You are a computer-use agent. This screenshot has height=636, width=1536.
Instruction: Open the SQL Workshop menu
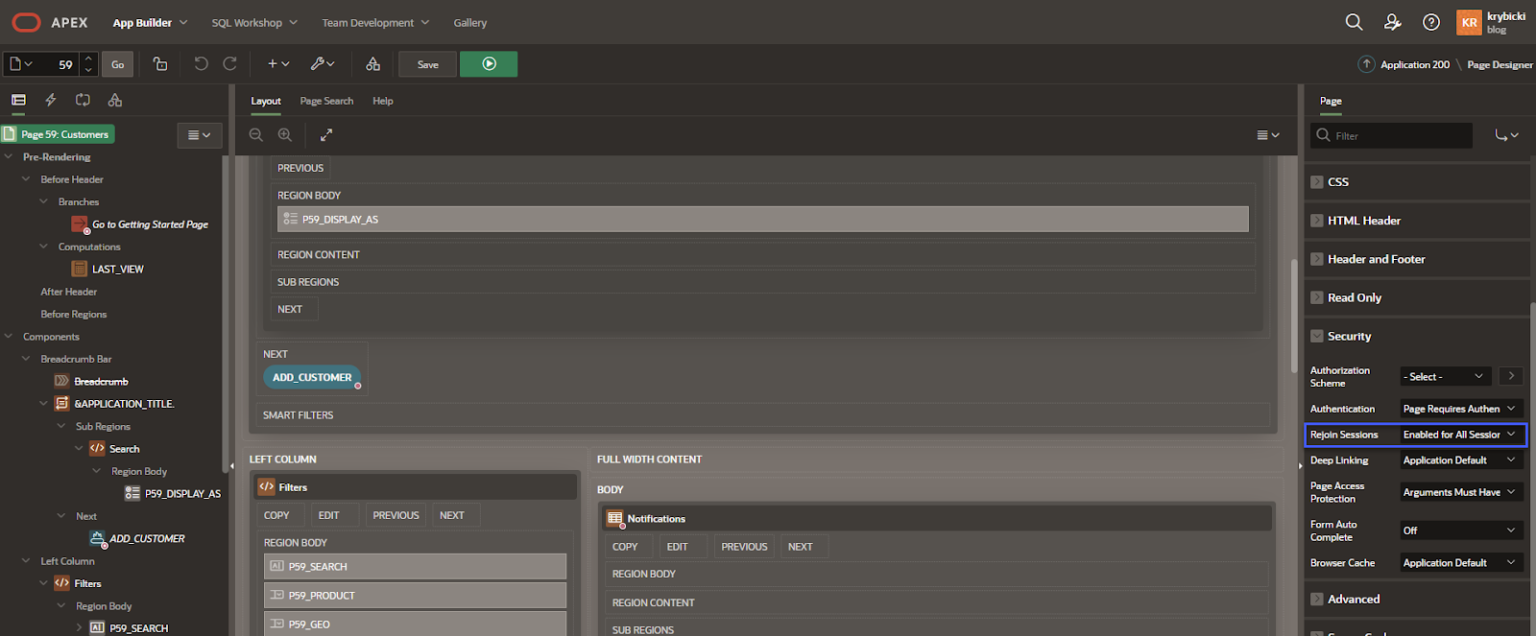(x=248, y=22)
